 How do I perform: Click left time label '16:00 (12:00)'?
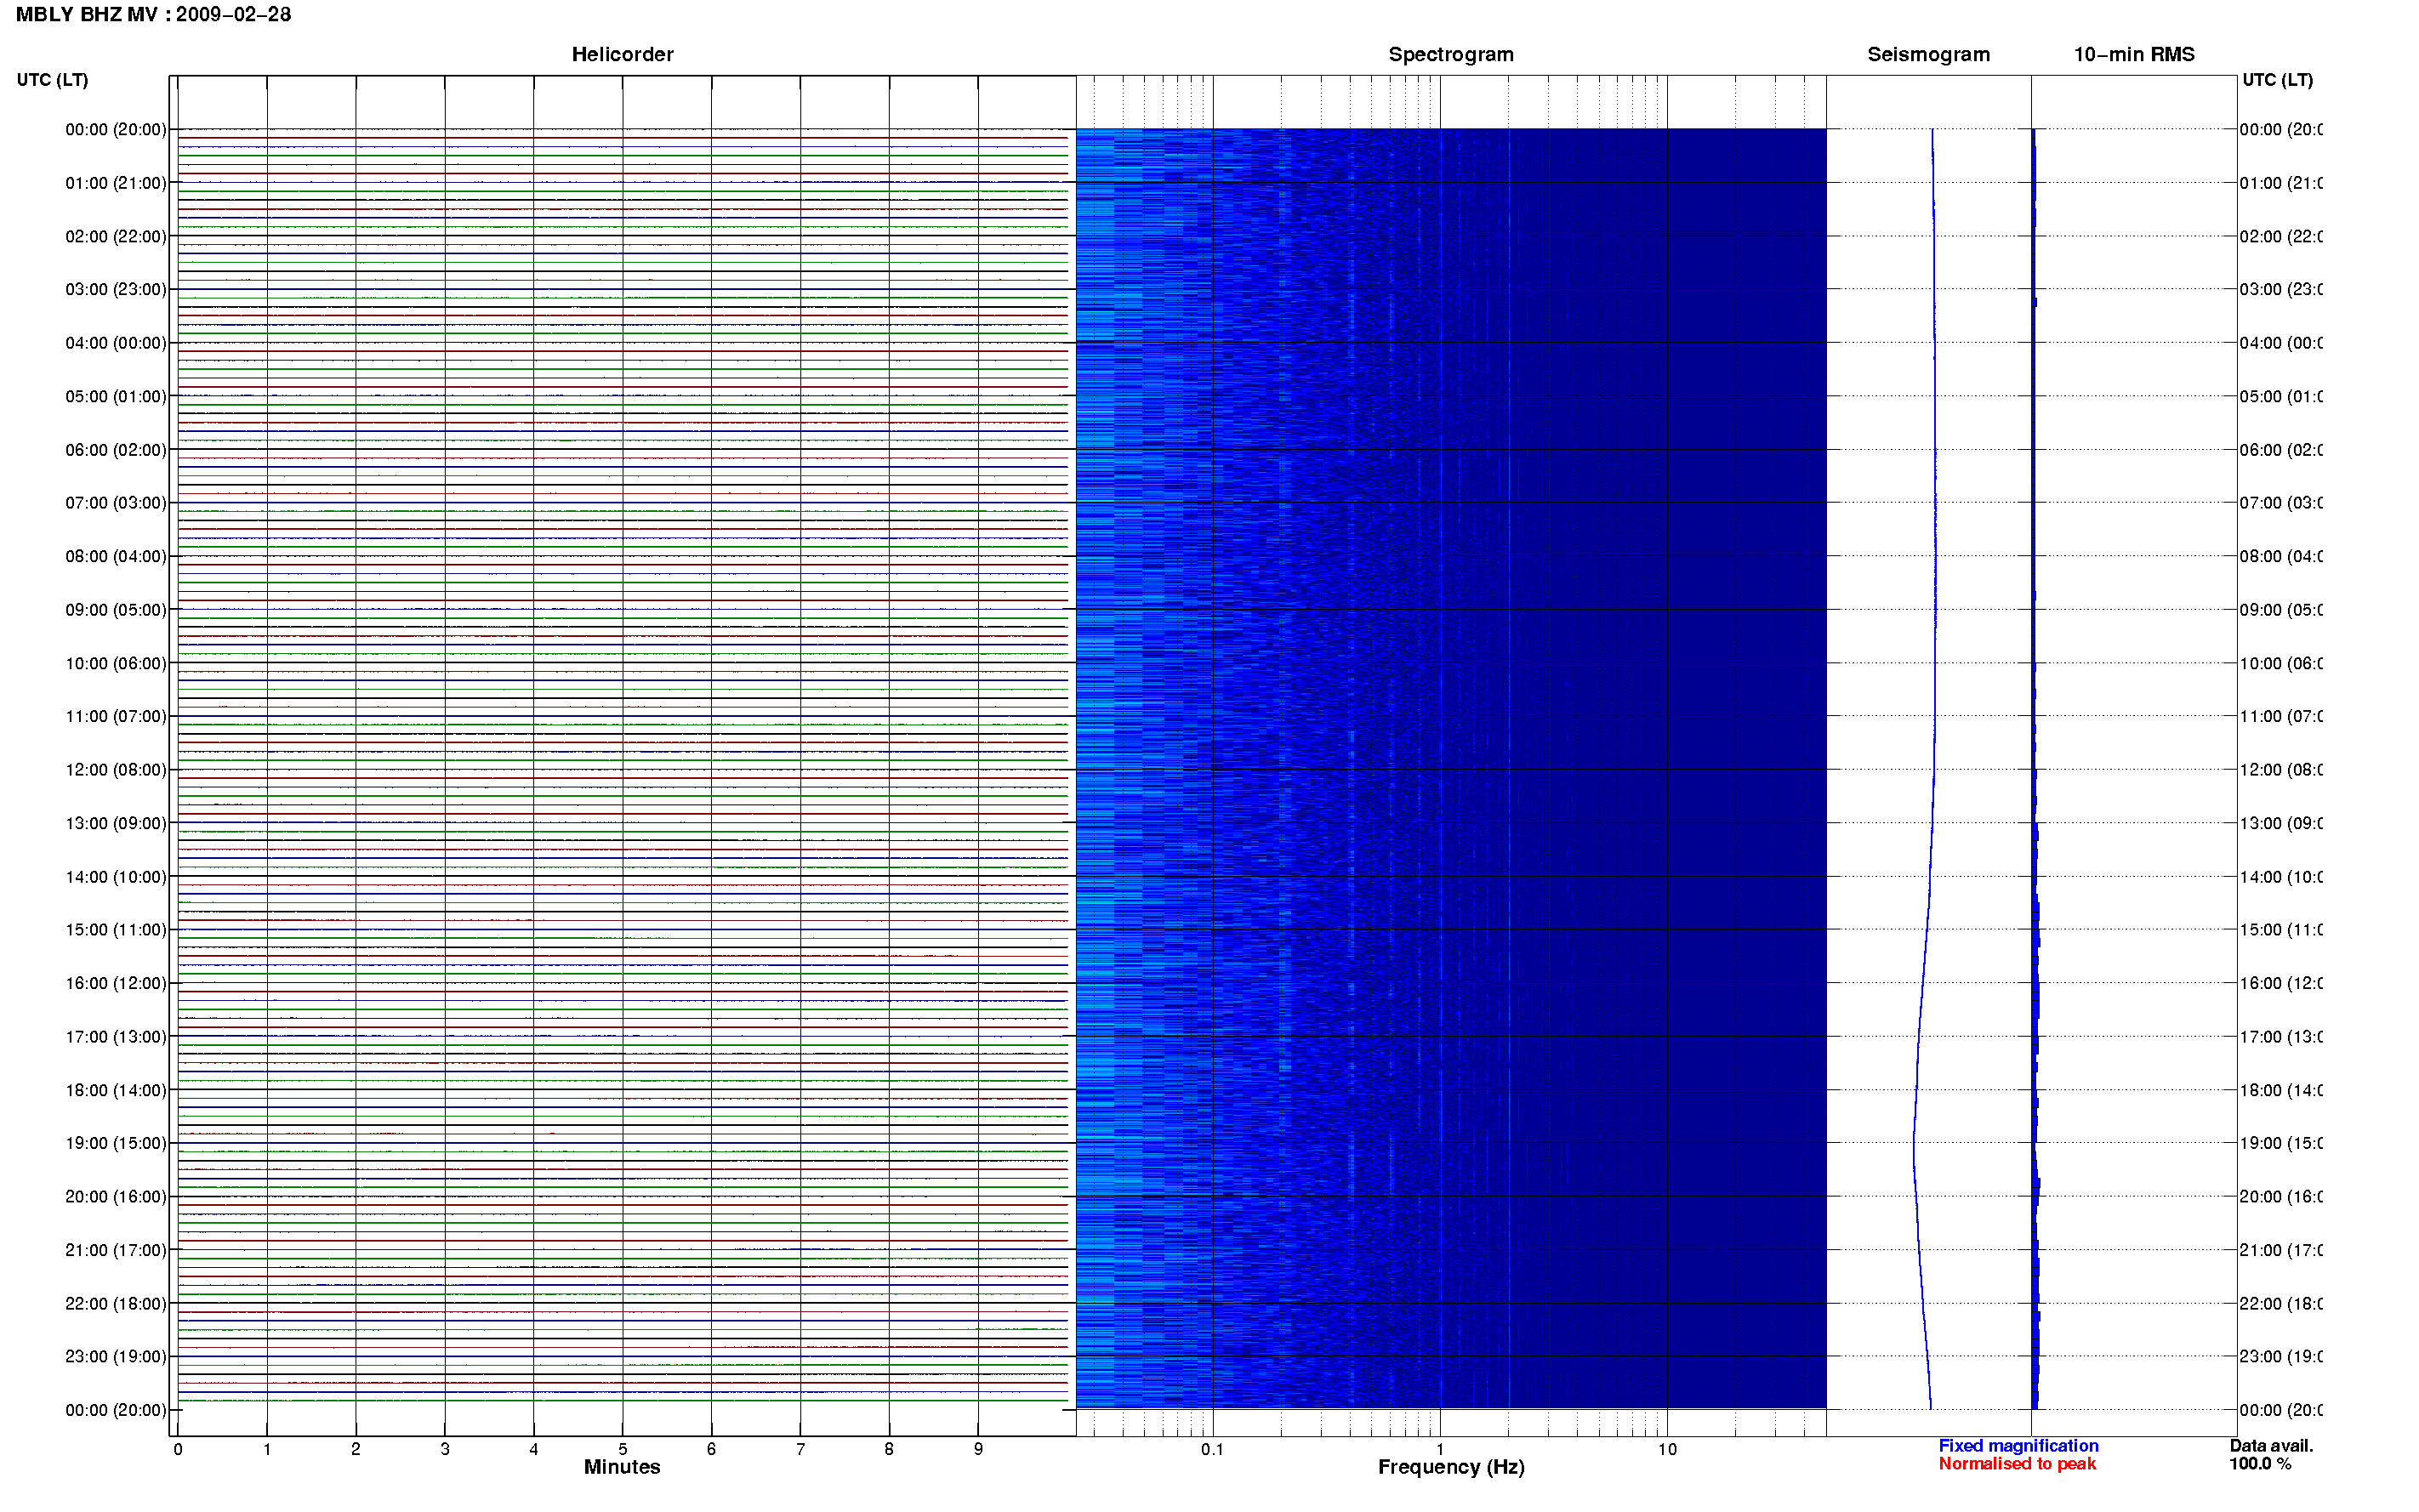coord(116,983)
